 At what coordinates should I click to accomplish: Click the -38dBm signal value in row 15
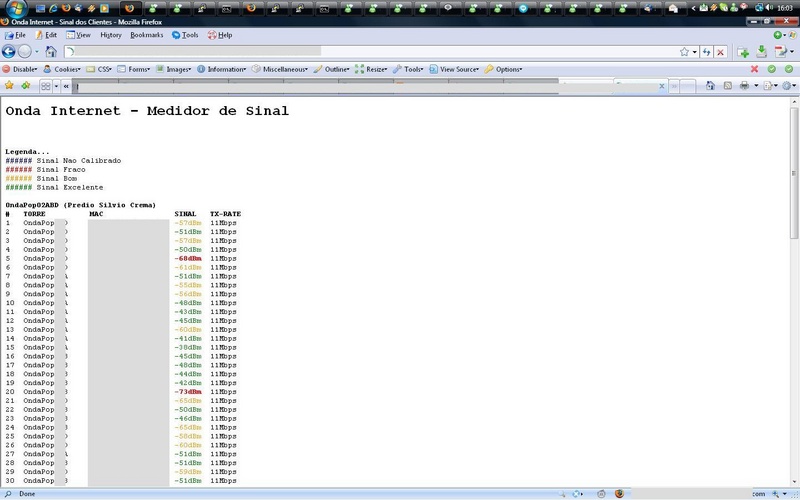pyautogui.click(x=188, y=347)
